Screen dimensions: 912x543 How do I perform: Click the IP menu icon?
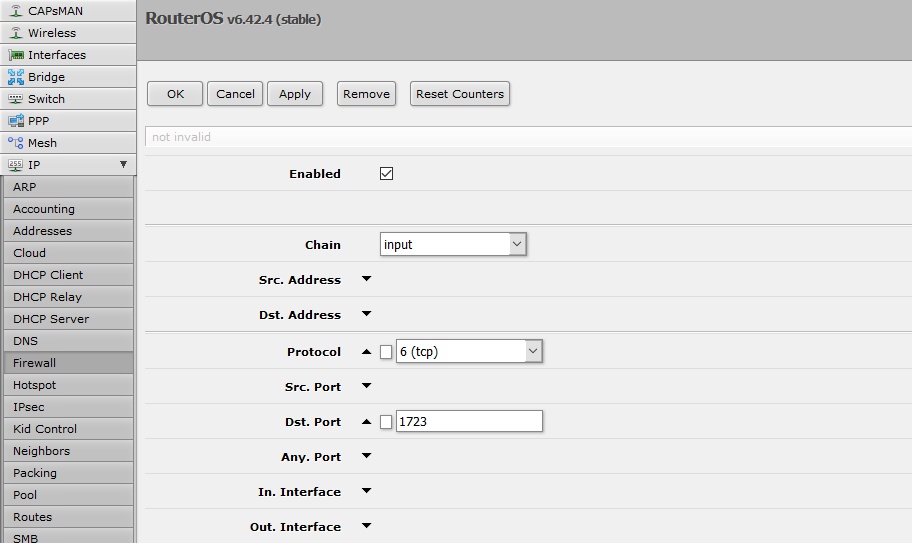click(16, 165)
